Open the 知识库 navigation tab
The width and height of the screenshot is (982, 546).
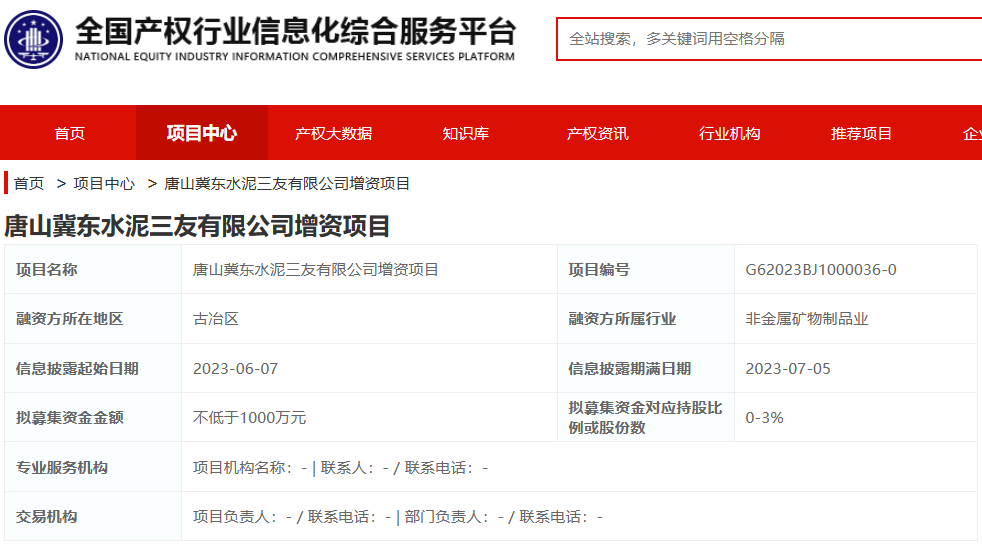(x=465, y=133)
